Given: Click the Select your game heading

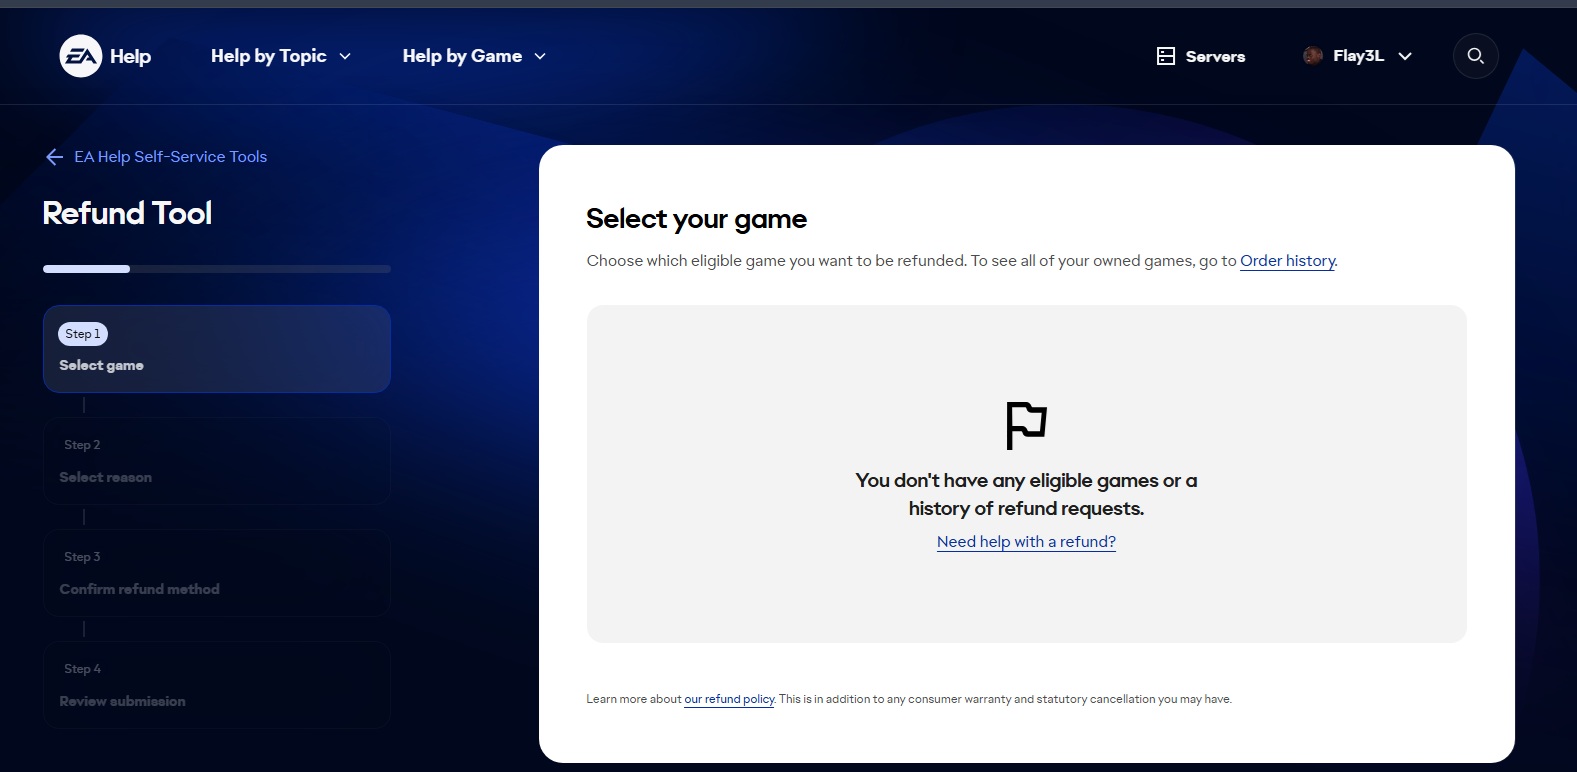Looking at the screenshot, I should (x=696, y=219).
